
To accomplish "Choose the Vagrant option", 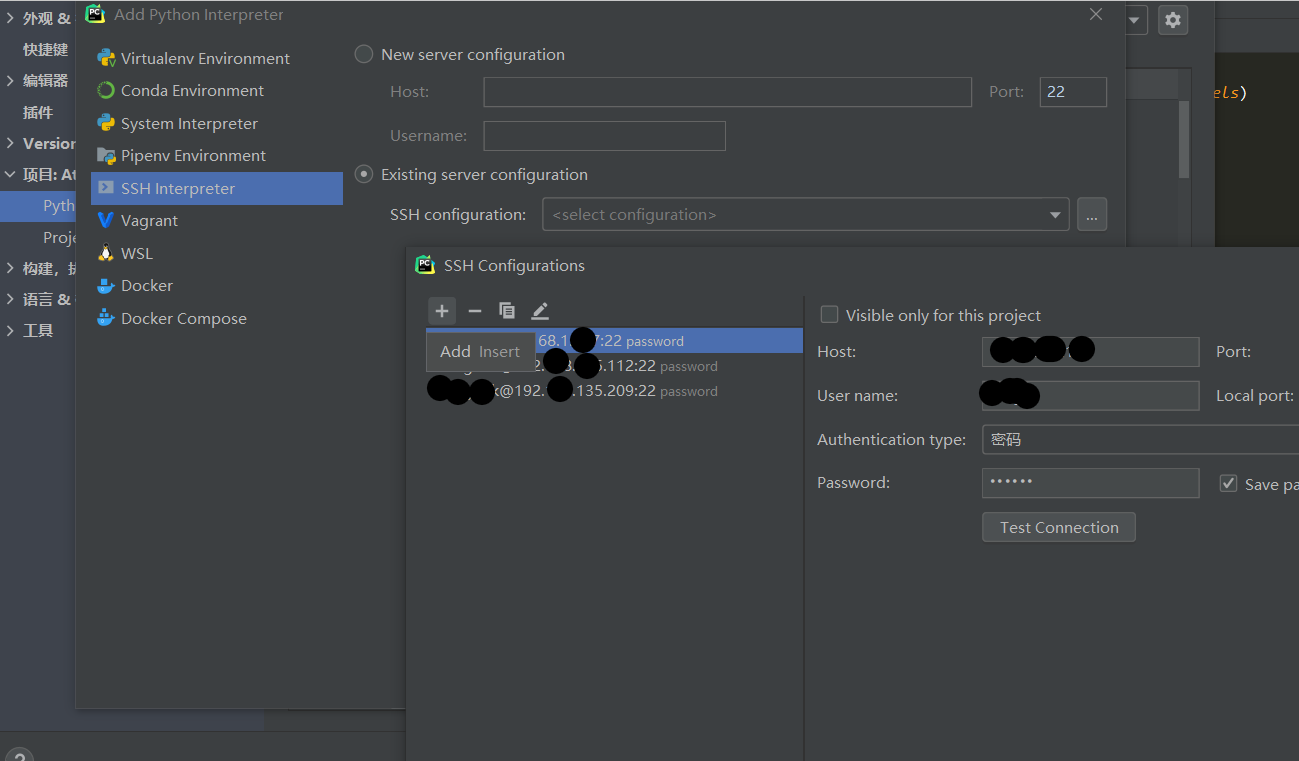I will [217, 220].
